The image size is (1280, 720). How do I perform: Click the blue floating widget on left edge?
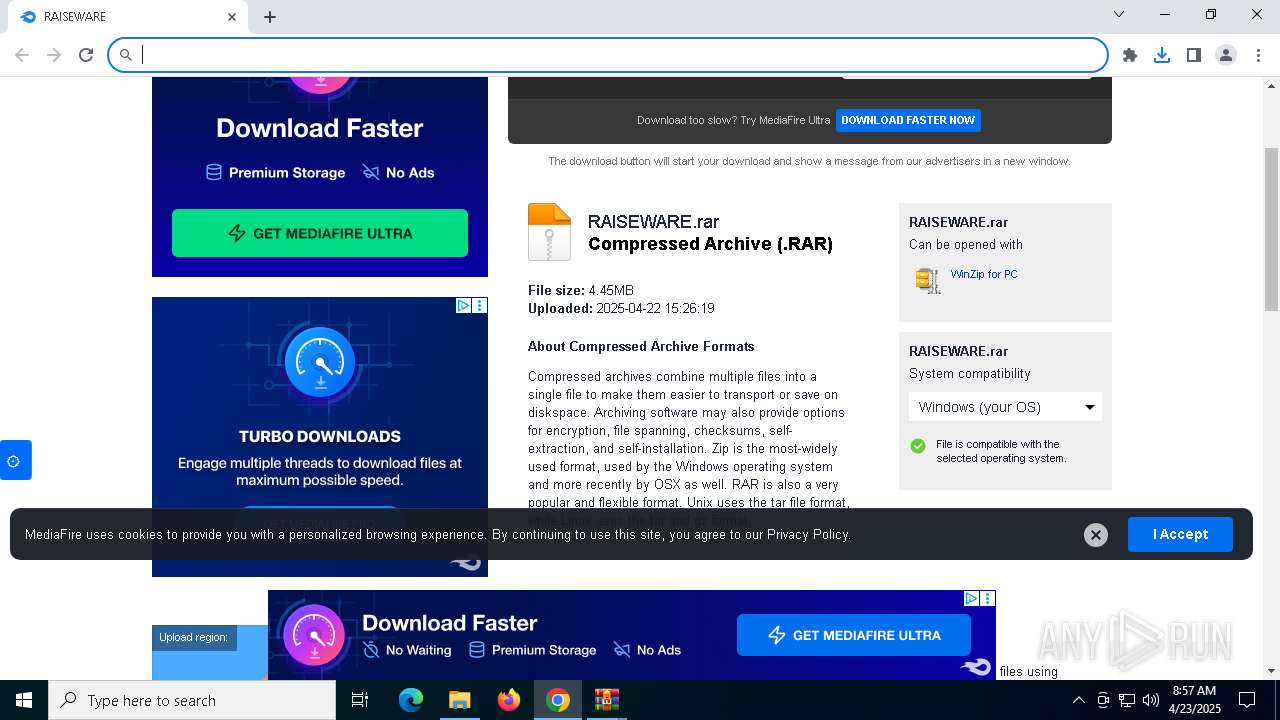[15, 460]
